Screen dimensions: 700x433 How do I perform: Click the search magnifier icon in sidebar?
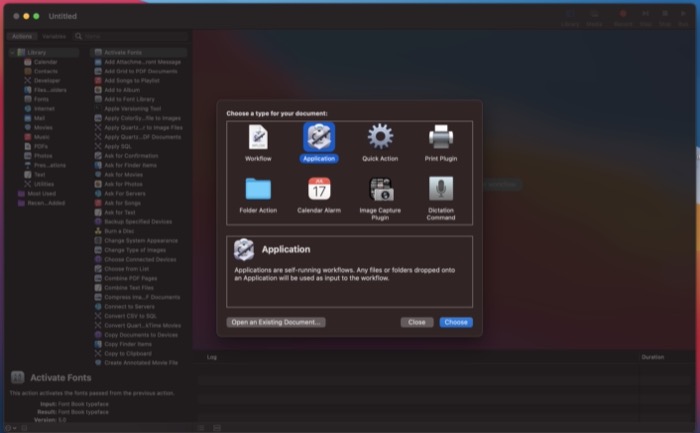[79, 36]
